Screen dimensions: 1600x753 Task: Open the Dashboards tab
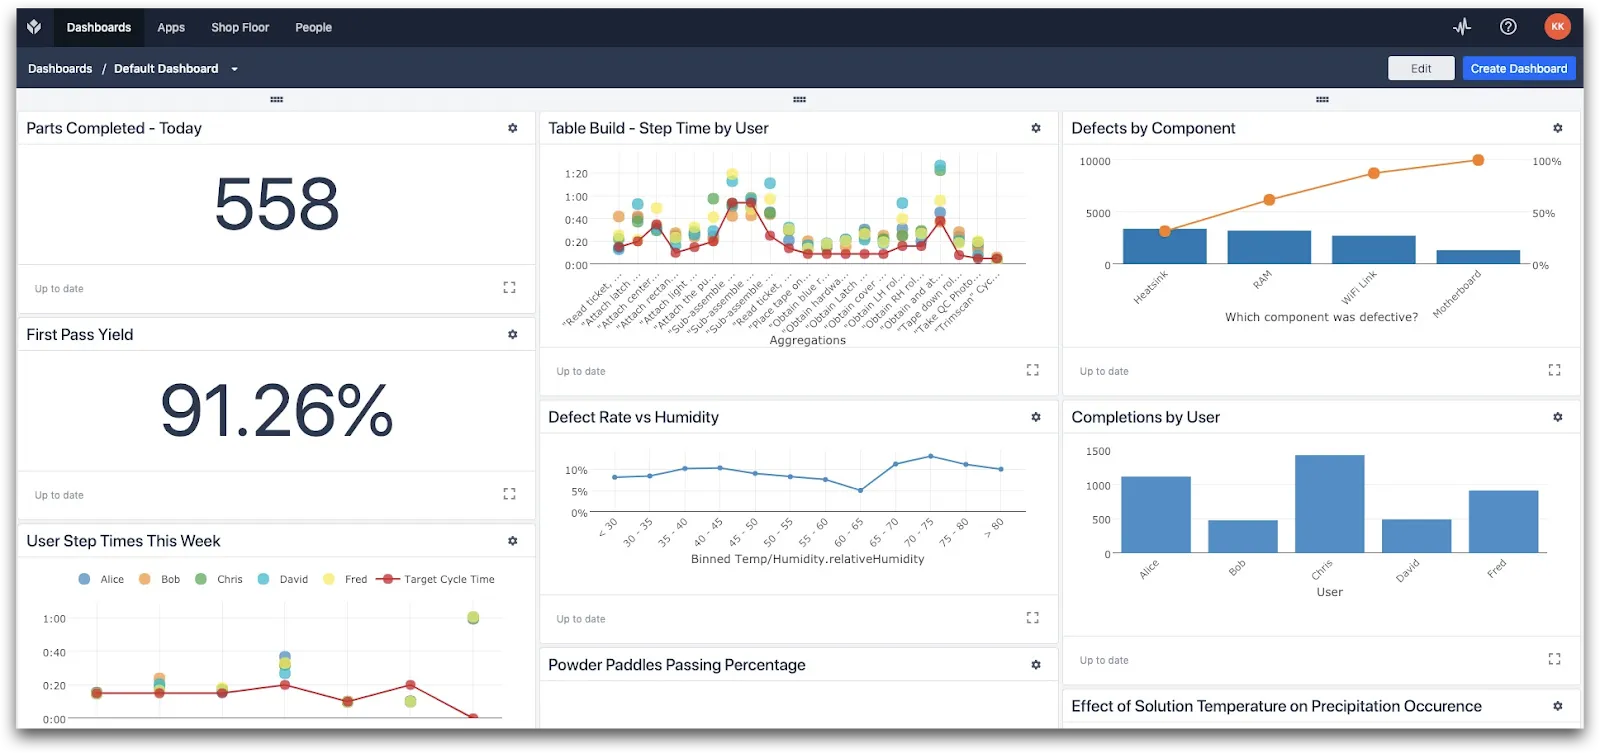[99, 27]
